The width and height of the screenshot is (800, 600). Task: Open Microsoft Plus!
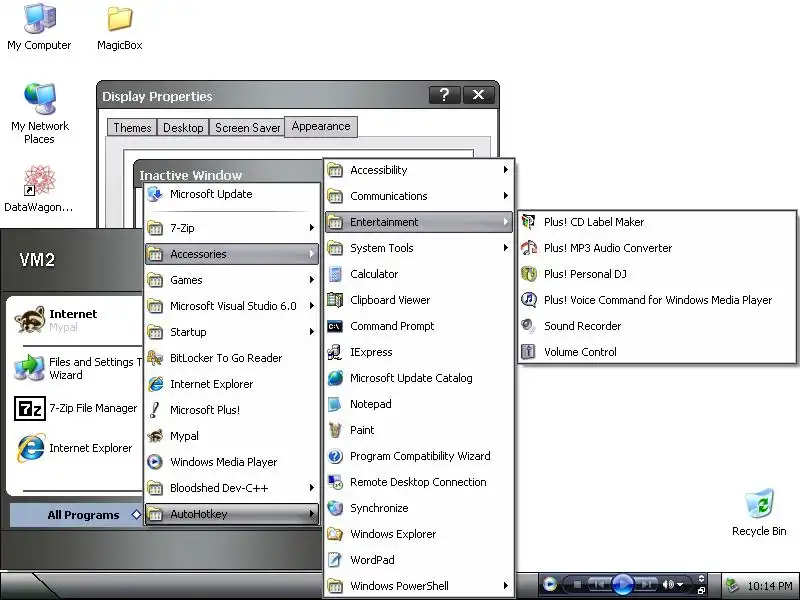pos(232,410)
